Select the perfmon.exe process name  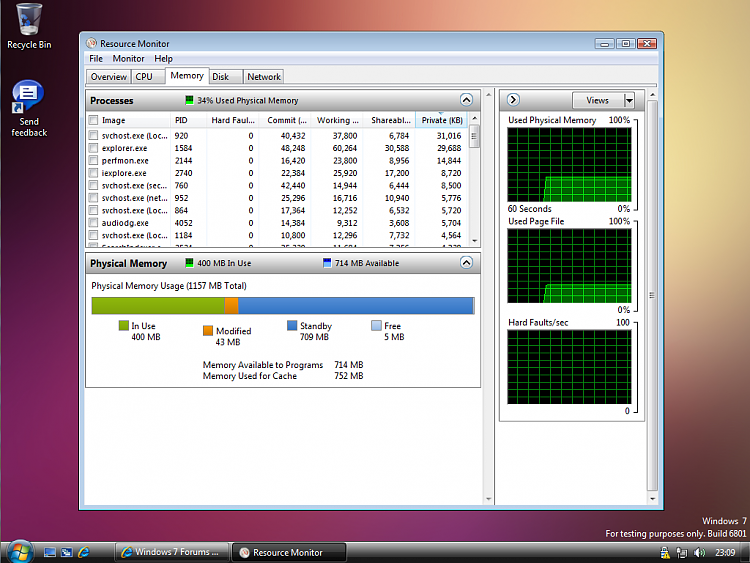(125, 161)
